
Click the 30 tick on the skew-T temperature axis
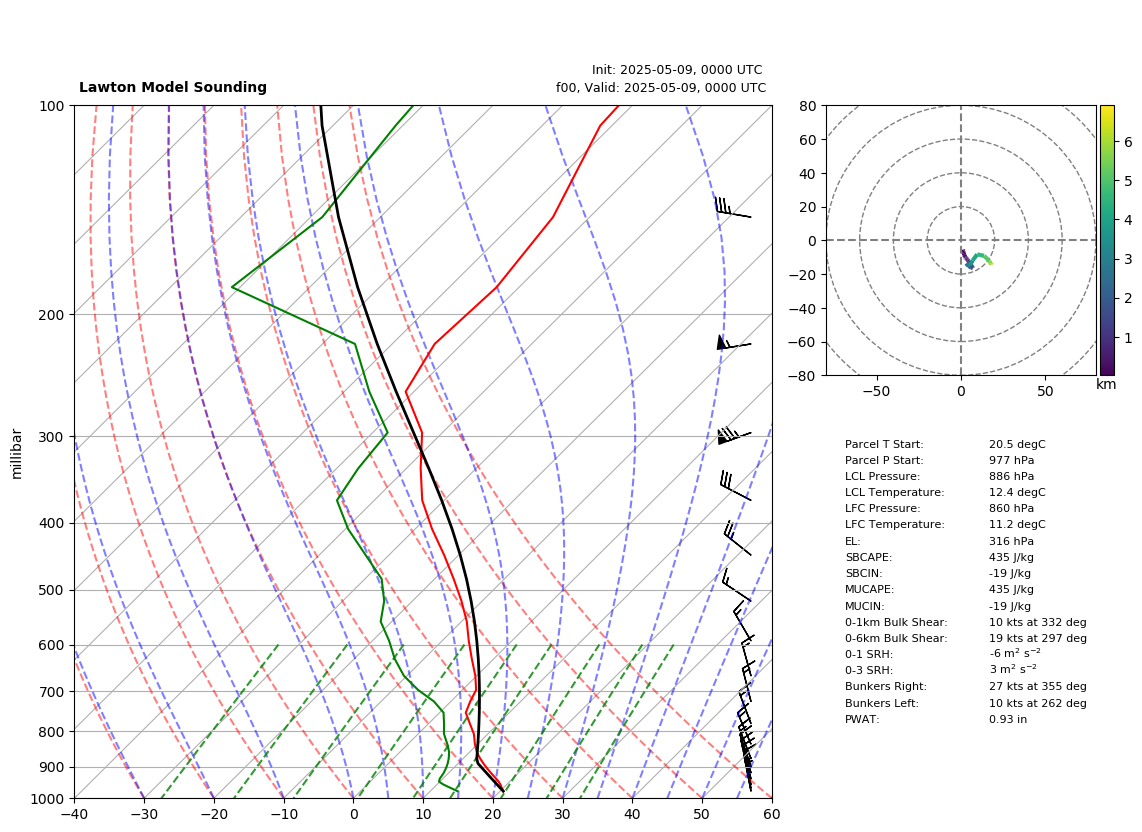coord(563,814)
